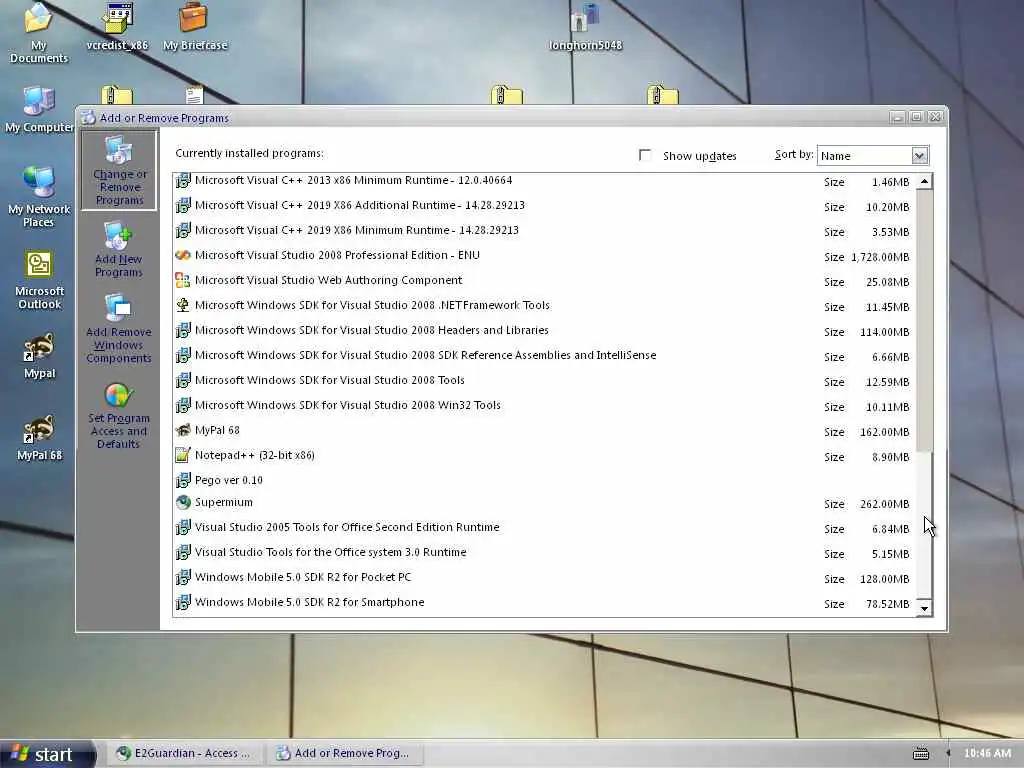Screen dimensions: 1024x768
Task: Select the vcredist_x86 desktop icon
Action: pyautogui.click(x=118, y=27)
